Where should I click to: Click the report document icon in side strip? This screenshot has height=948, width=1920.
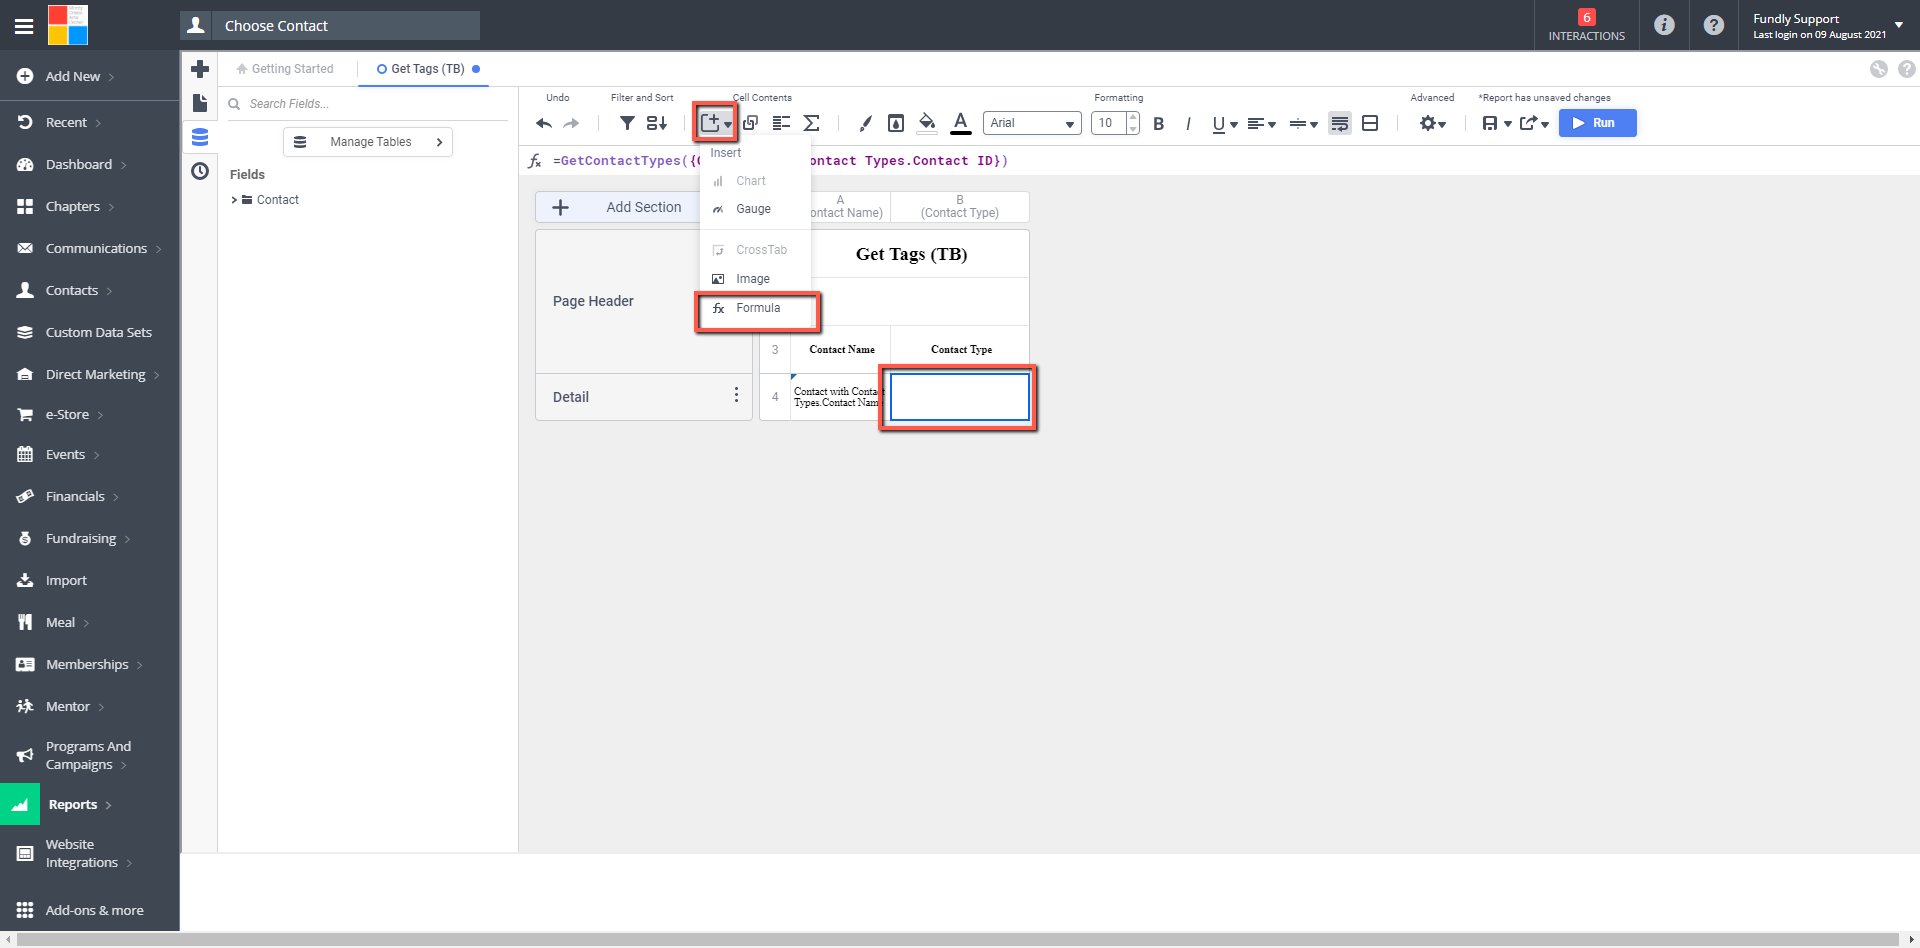coord(200,103)
